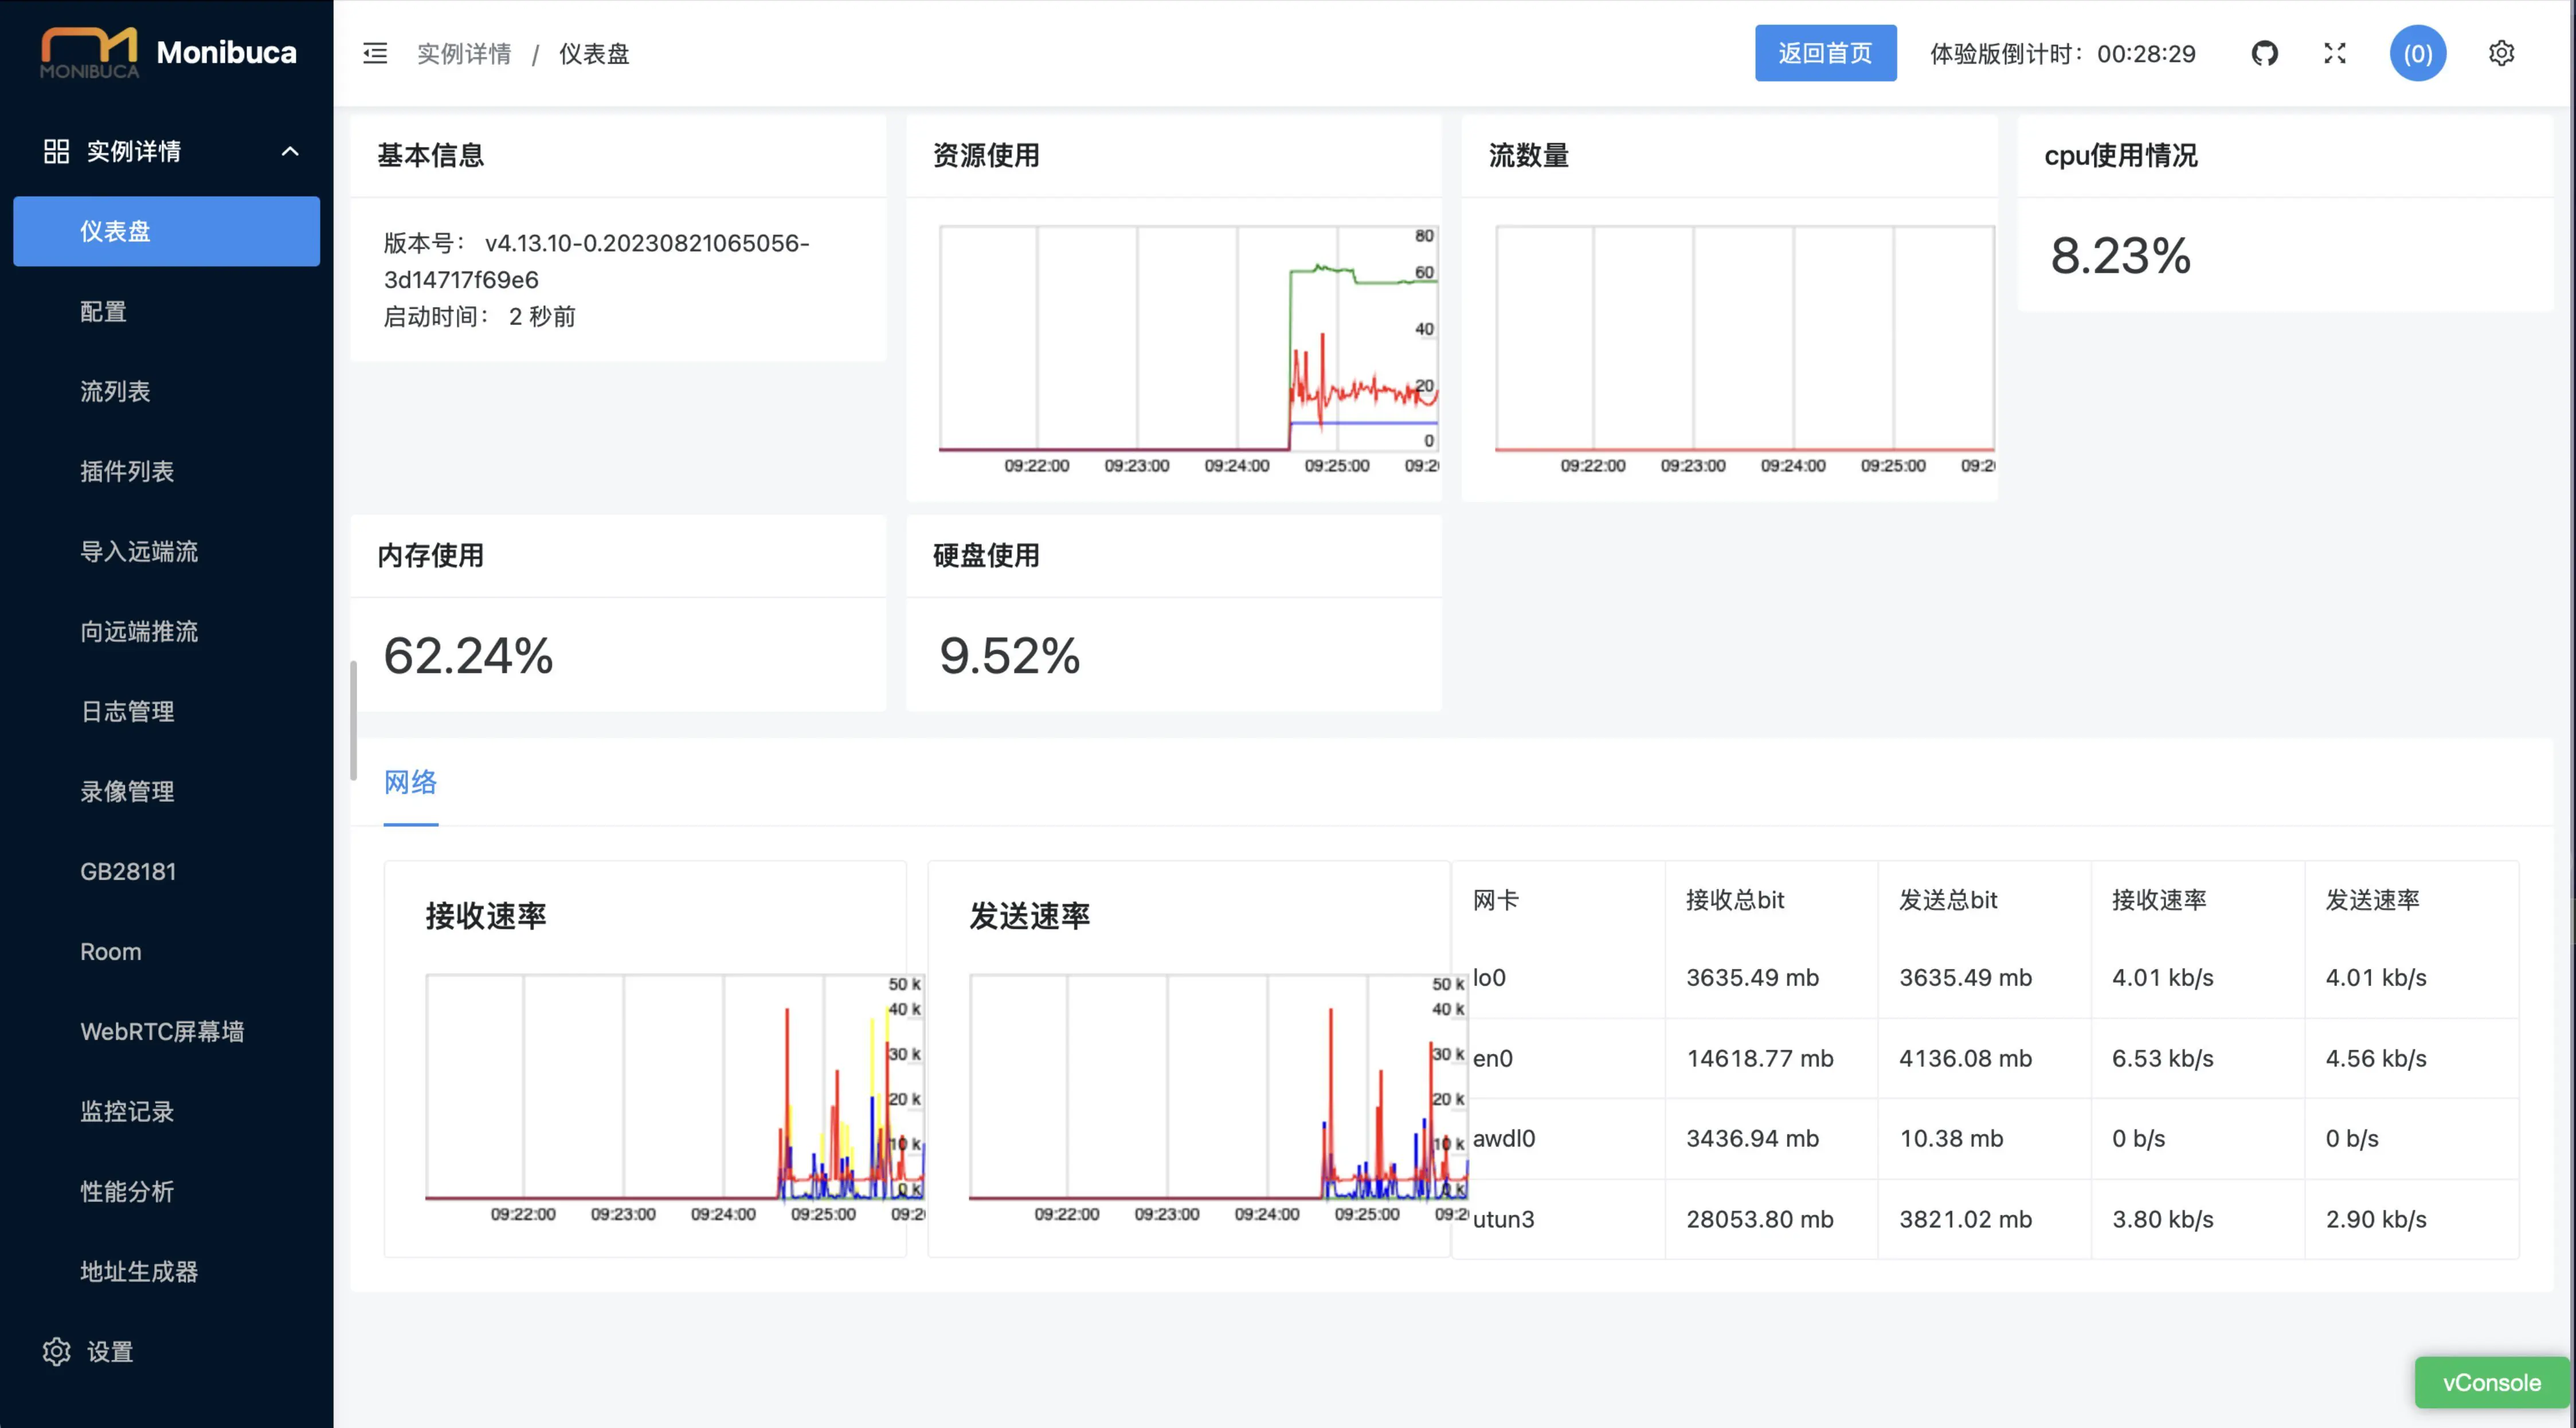Click the gear icon beside 设置
The image size is (2576, 1428).
point(56,1351)
